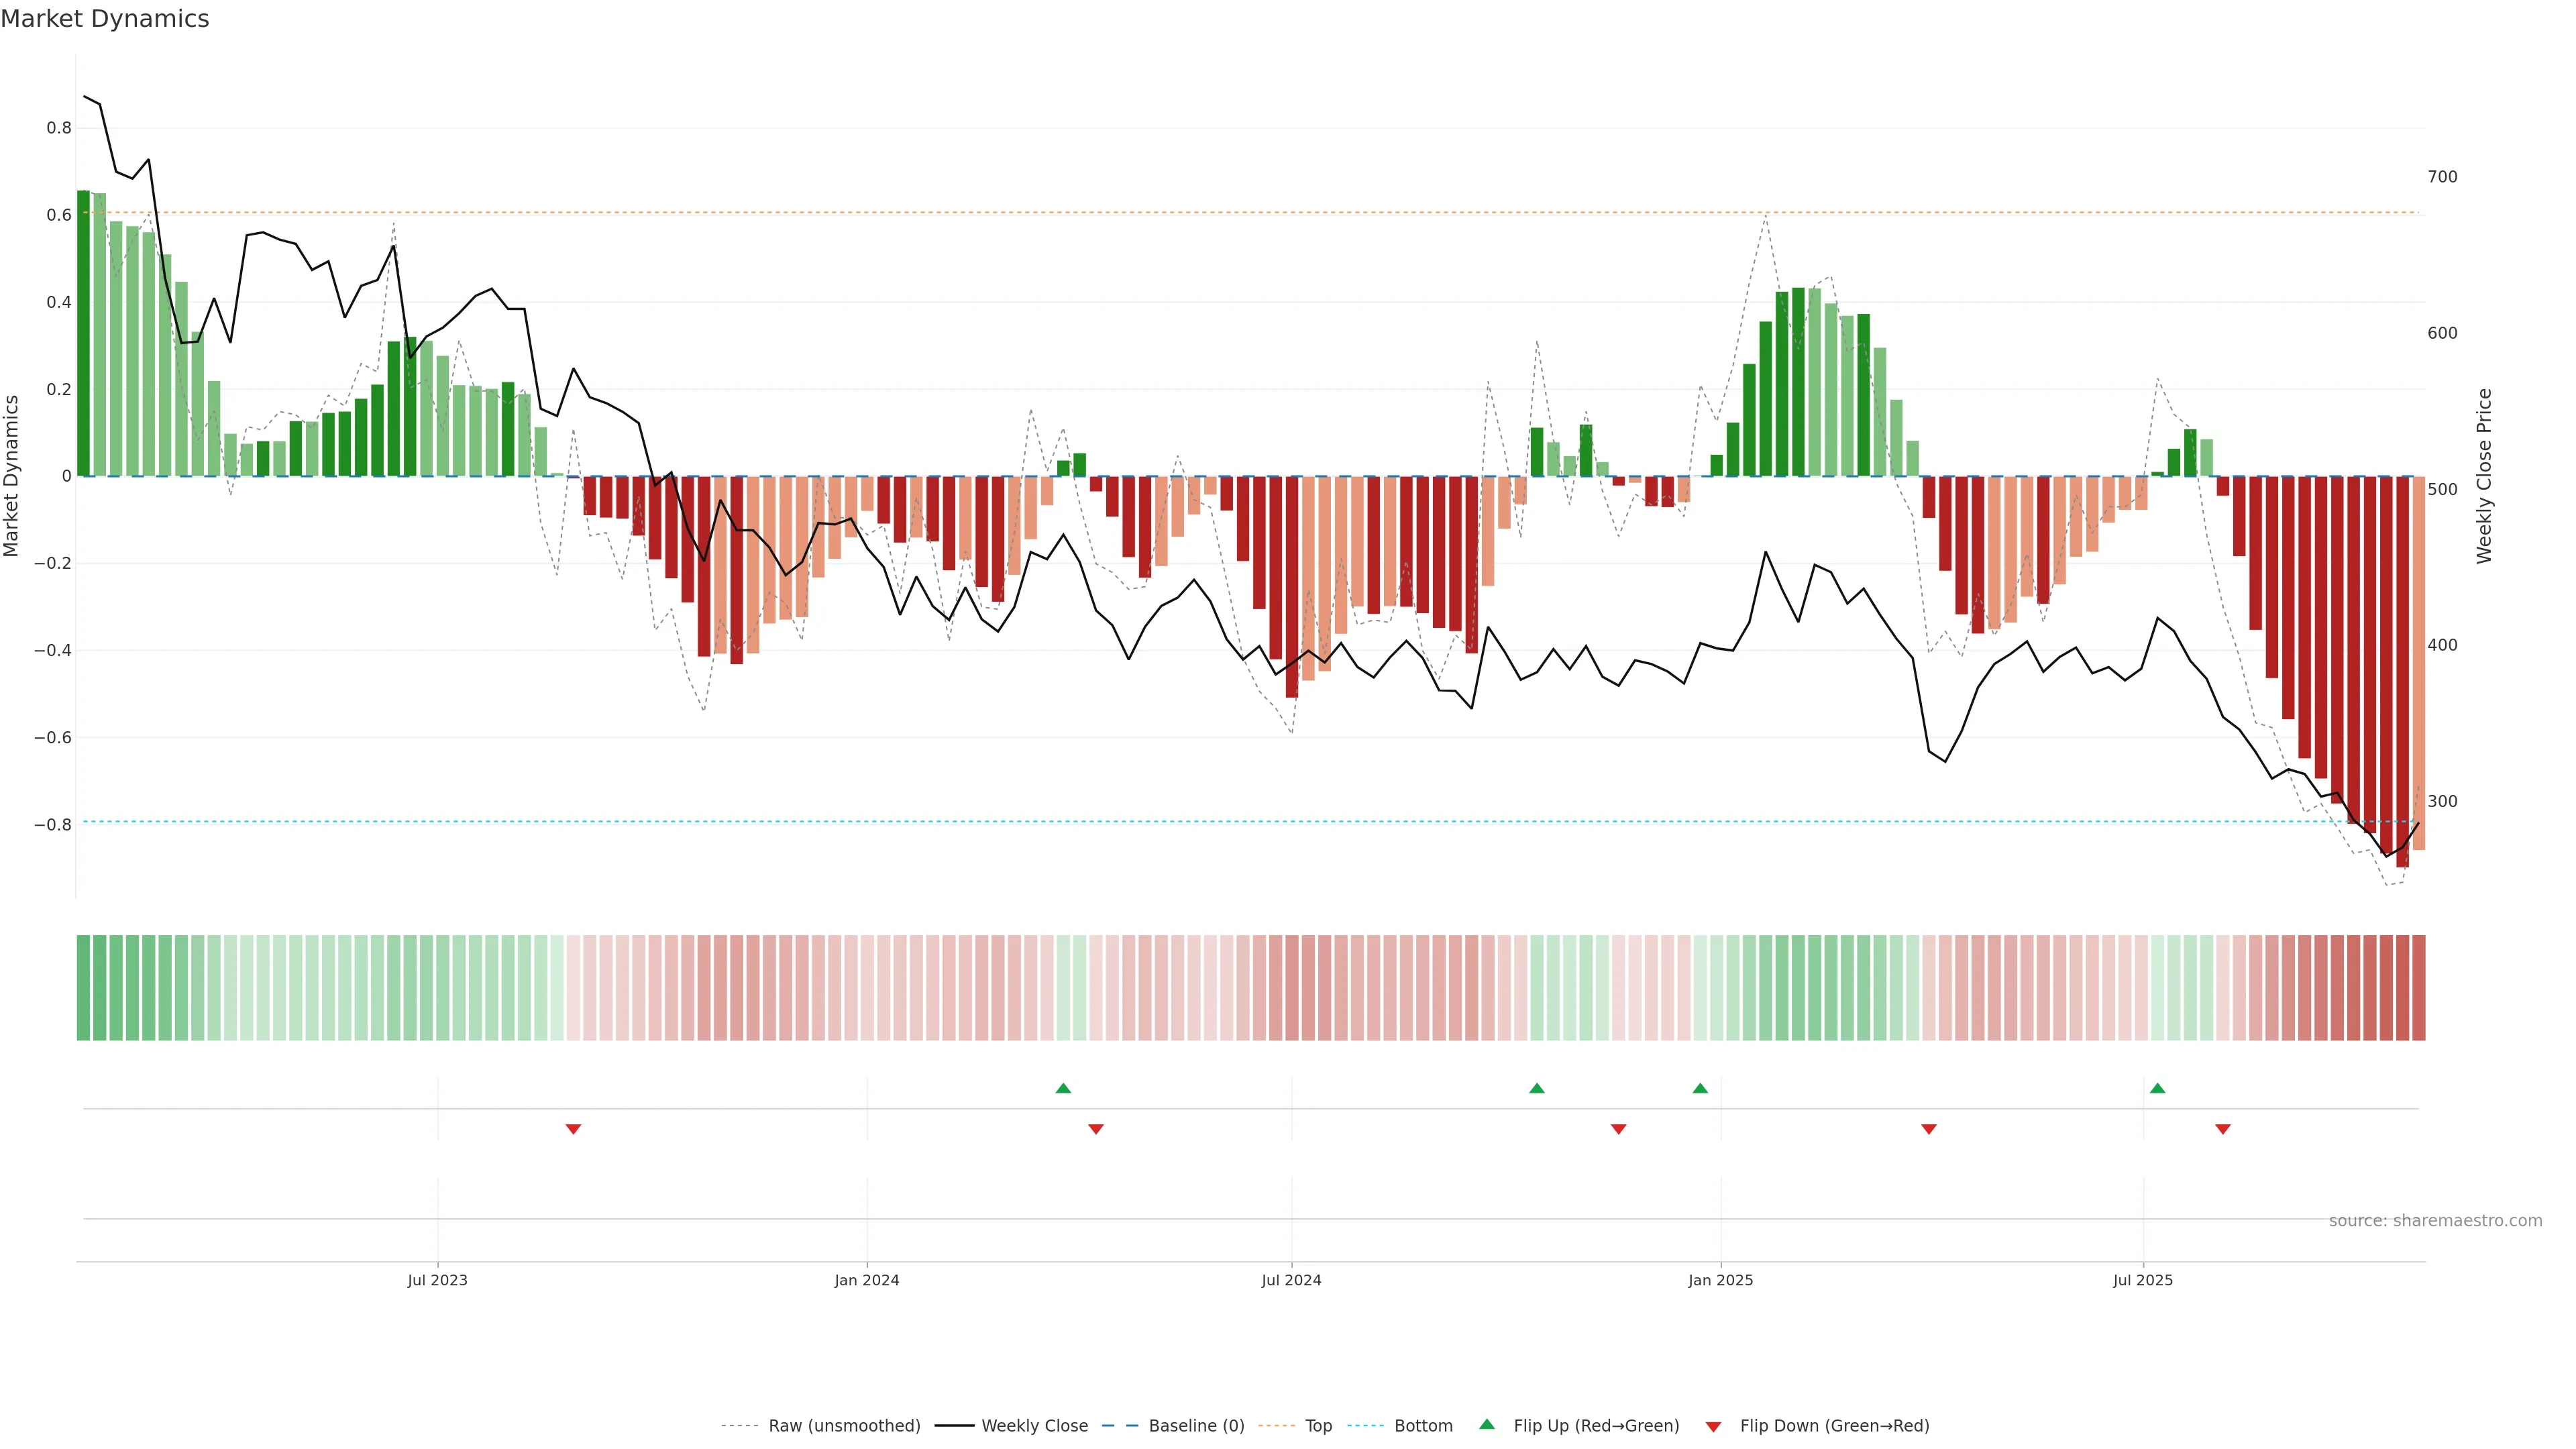
Task: Click the leftmost red Flip Down triangle marker
Action: click(x=573, y=1129)
